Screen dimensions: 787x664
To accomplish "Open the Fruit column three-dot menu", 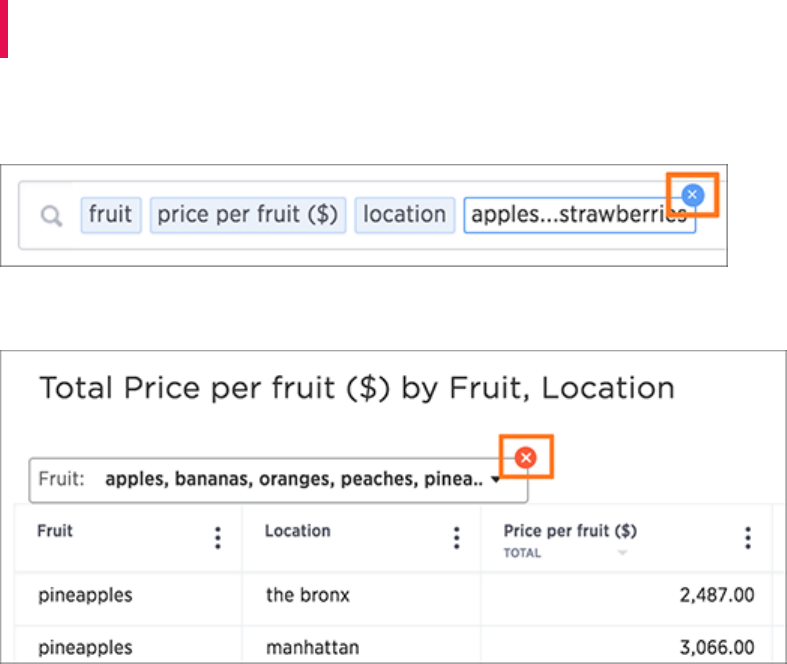I will click(x=218, y=538).
